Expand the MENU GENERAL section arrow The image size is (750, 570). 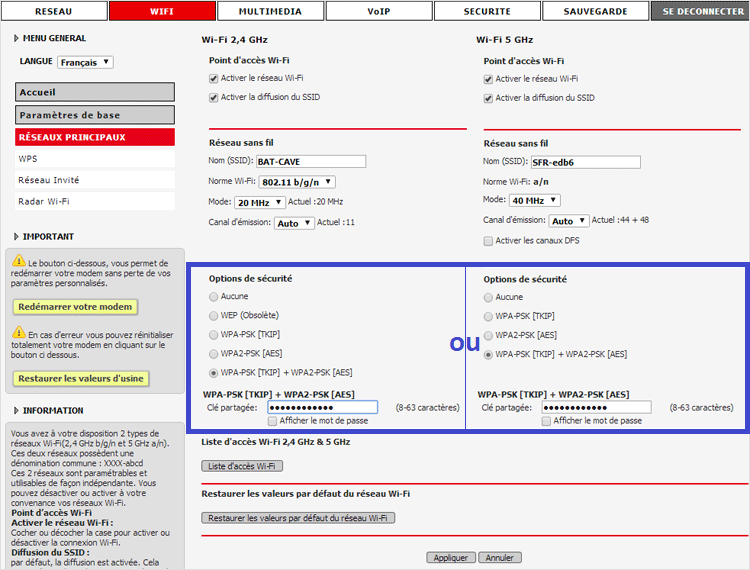pyautogui.click(x=17, y=38)
